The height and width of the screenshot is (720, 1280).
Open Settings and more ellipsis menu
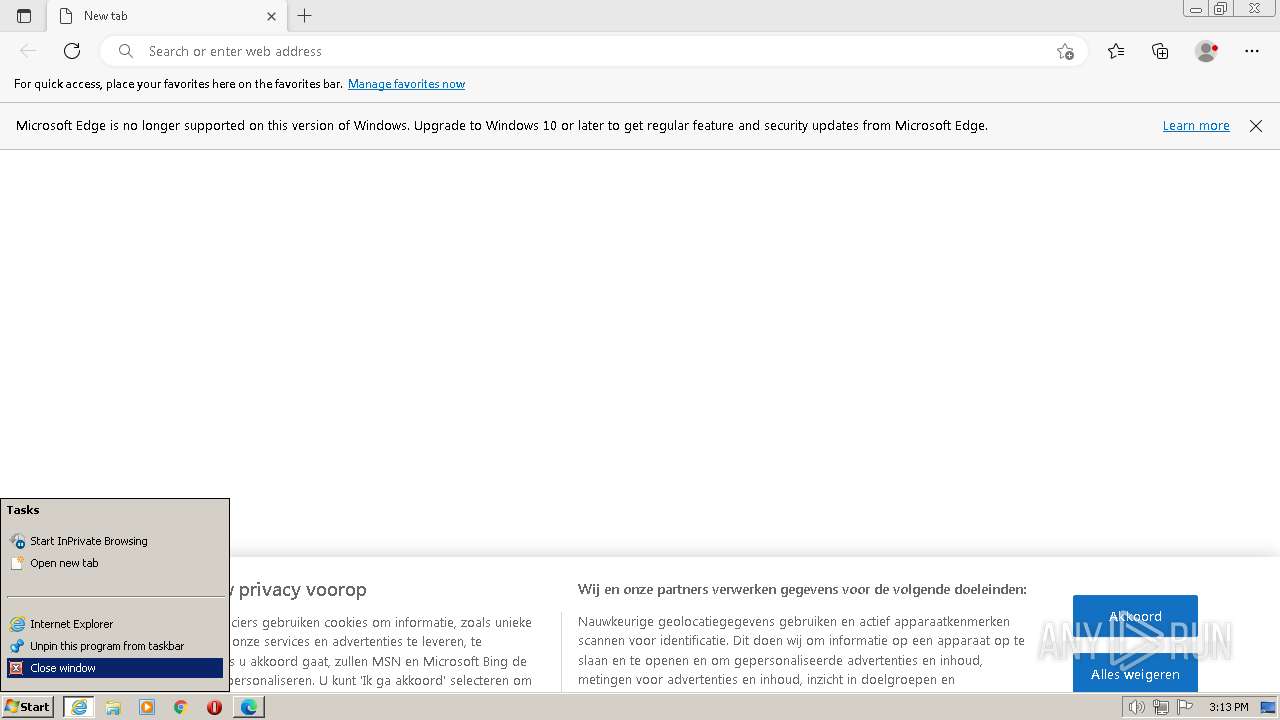point(1252,51)
